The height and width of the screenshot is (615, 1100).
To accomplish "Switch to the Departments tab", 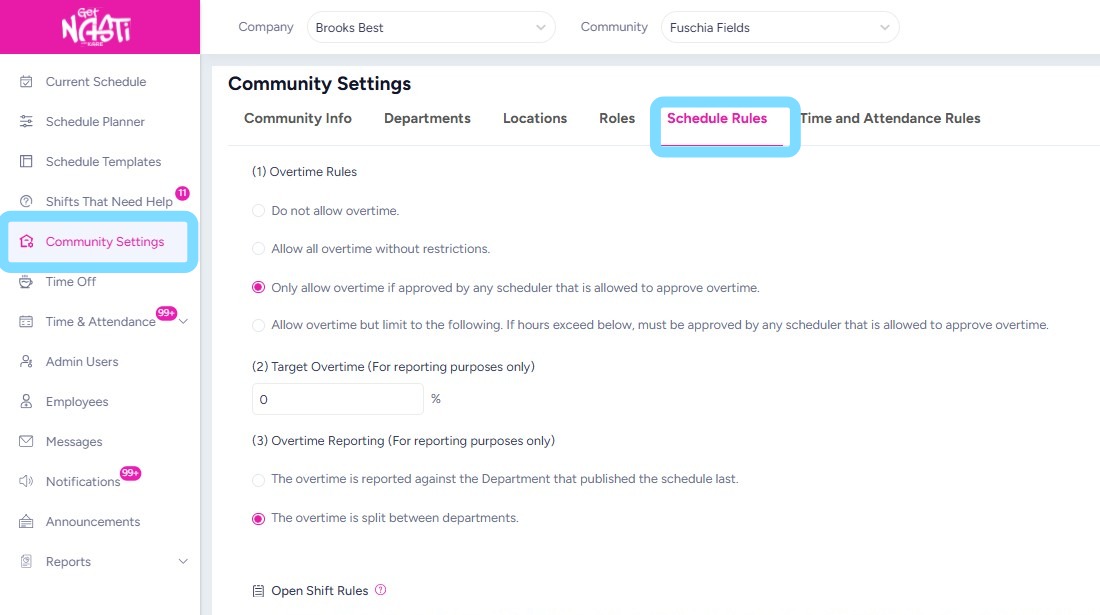I will pyautogui.click(x=427, y=118).
